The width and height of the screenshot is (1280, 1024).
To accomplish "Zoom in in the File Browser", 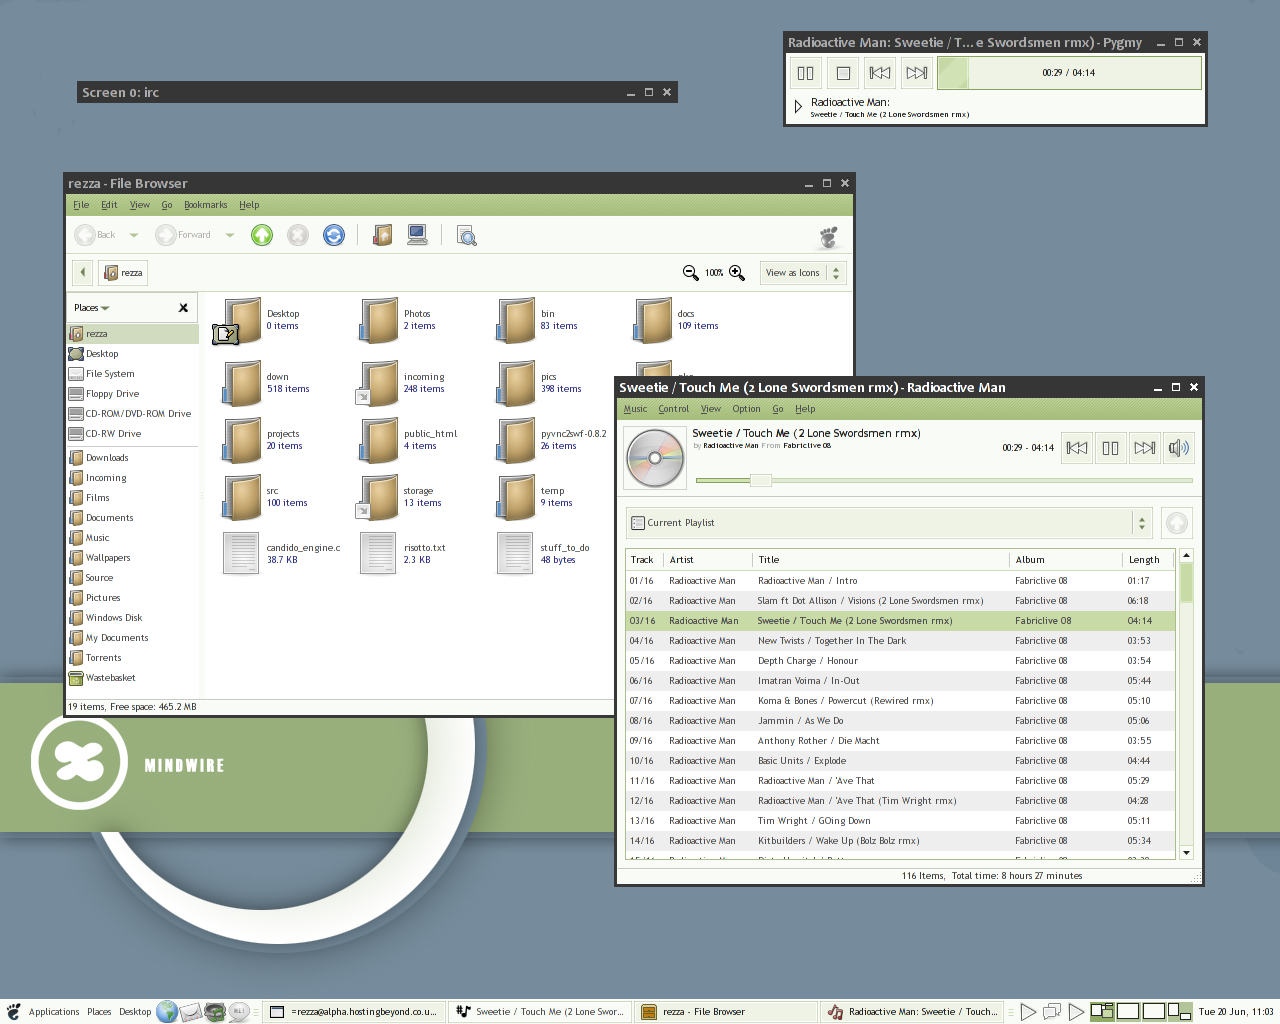I will click(x=737, y=273).
